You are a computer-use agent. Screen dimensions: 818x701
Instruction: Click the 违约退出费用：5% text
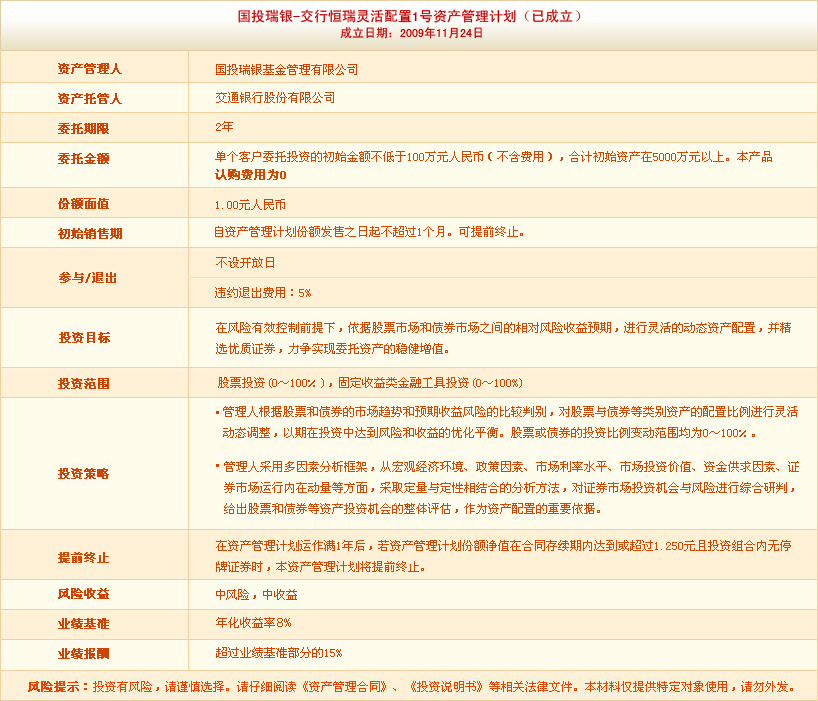pyautogui.click(x=262, y=293)
